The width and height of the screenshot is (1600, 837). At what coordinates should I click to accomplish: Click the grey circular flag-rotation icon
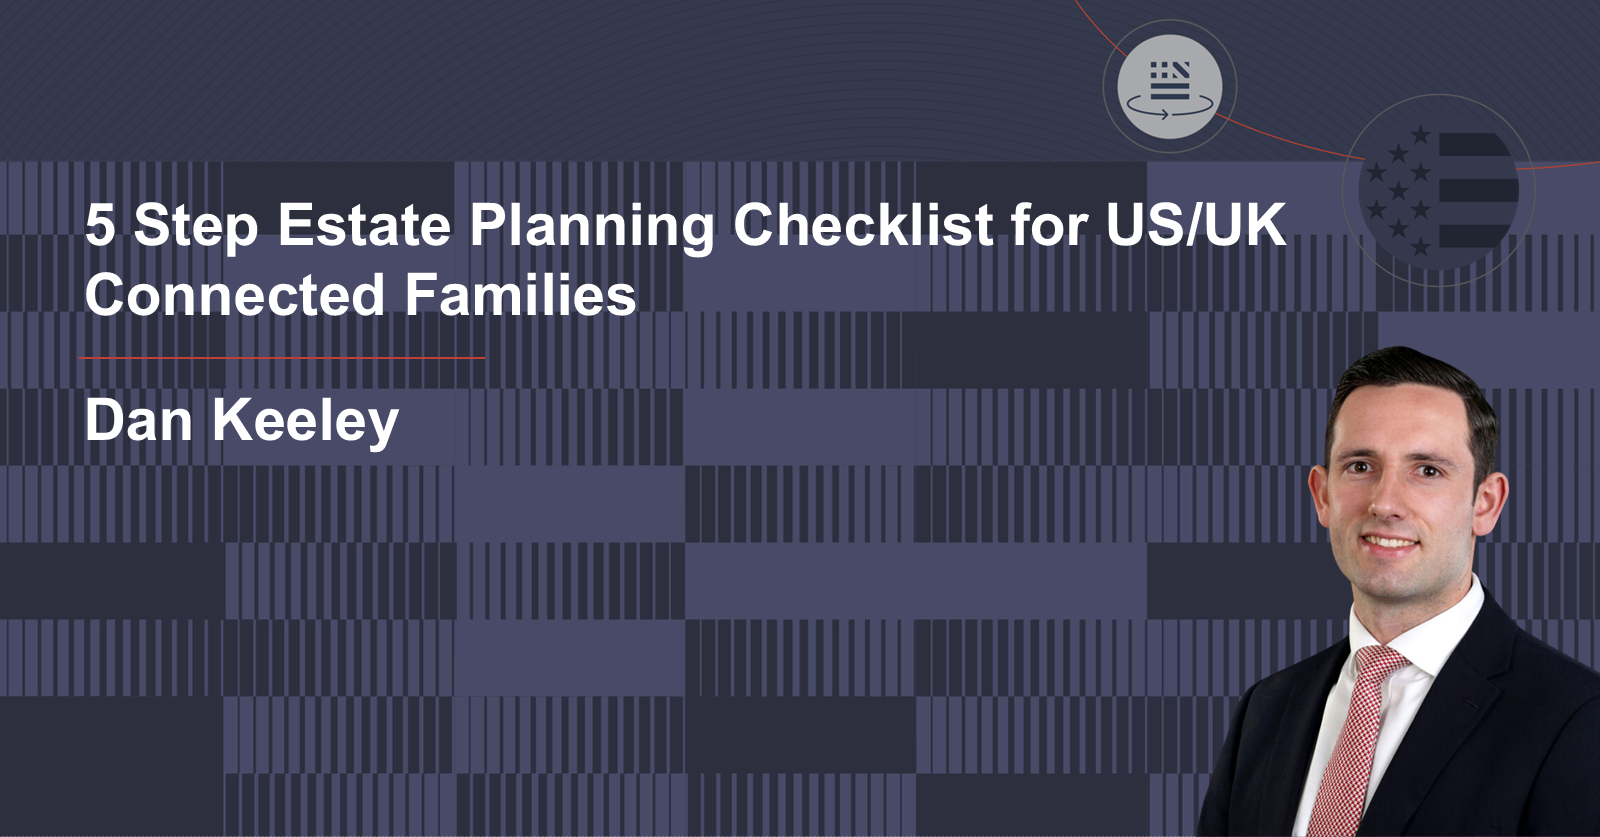click(1169, 86)
